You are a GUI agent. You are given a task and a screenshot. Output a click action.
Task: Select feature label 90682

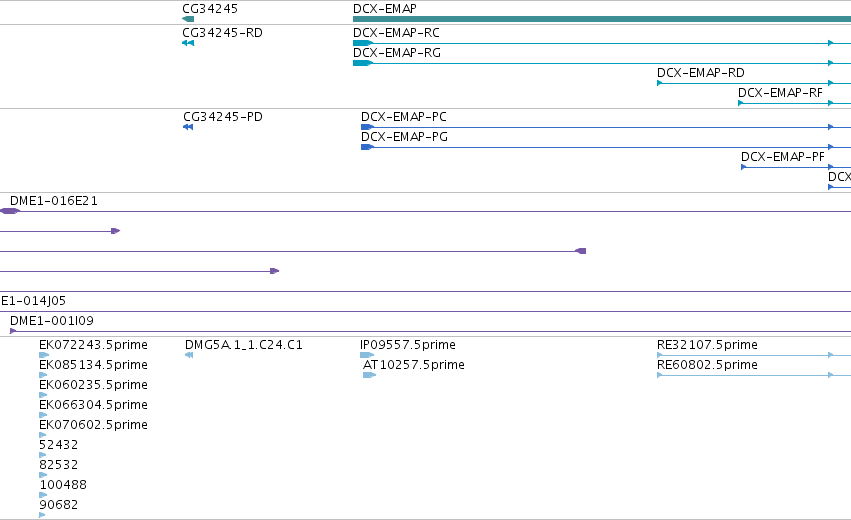[x=59, y=505]
